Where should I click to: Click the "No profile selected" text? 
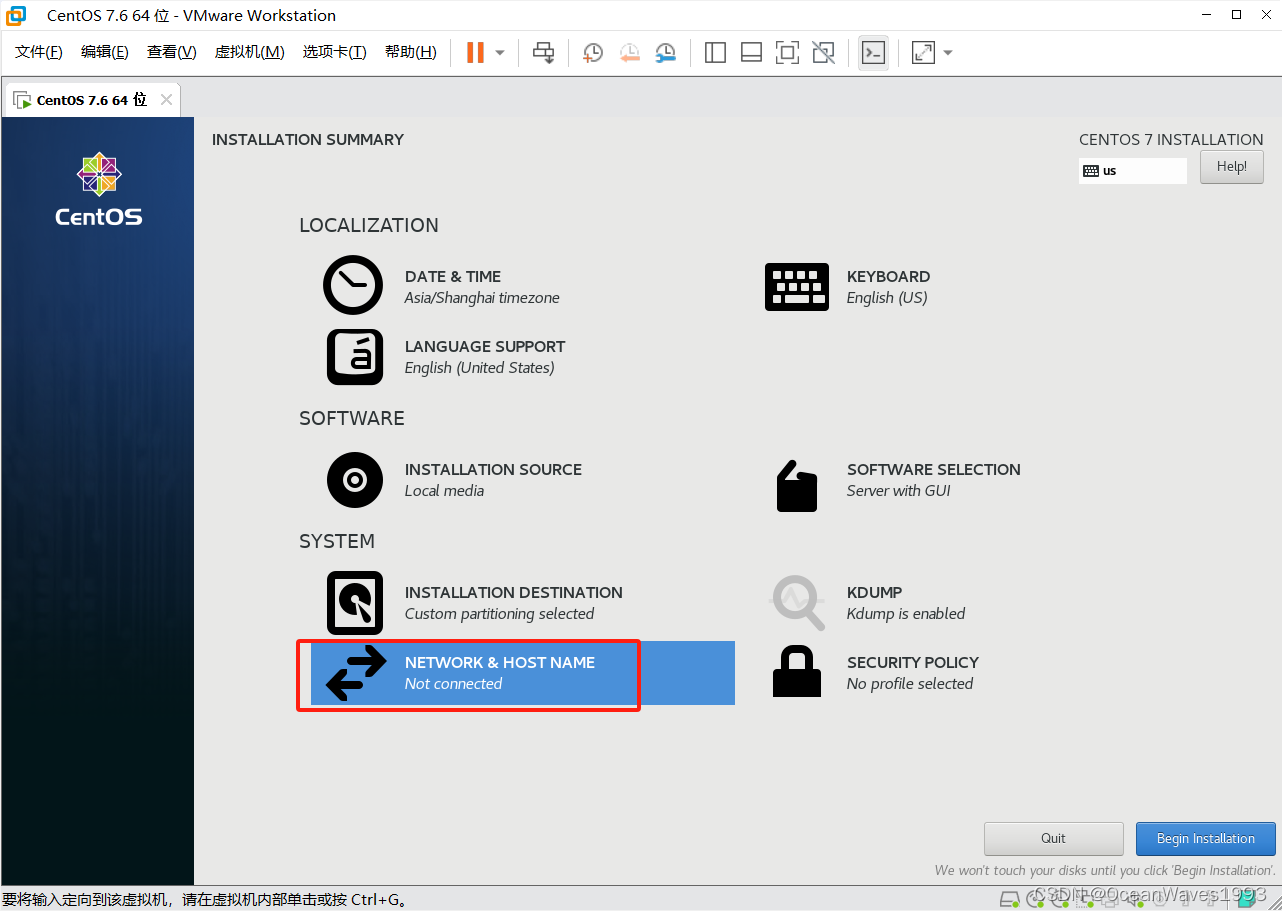[x=910, y=684]
